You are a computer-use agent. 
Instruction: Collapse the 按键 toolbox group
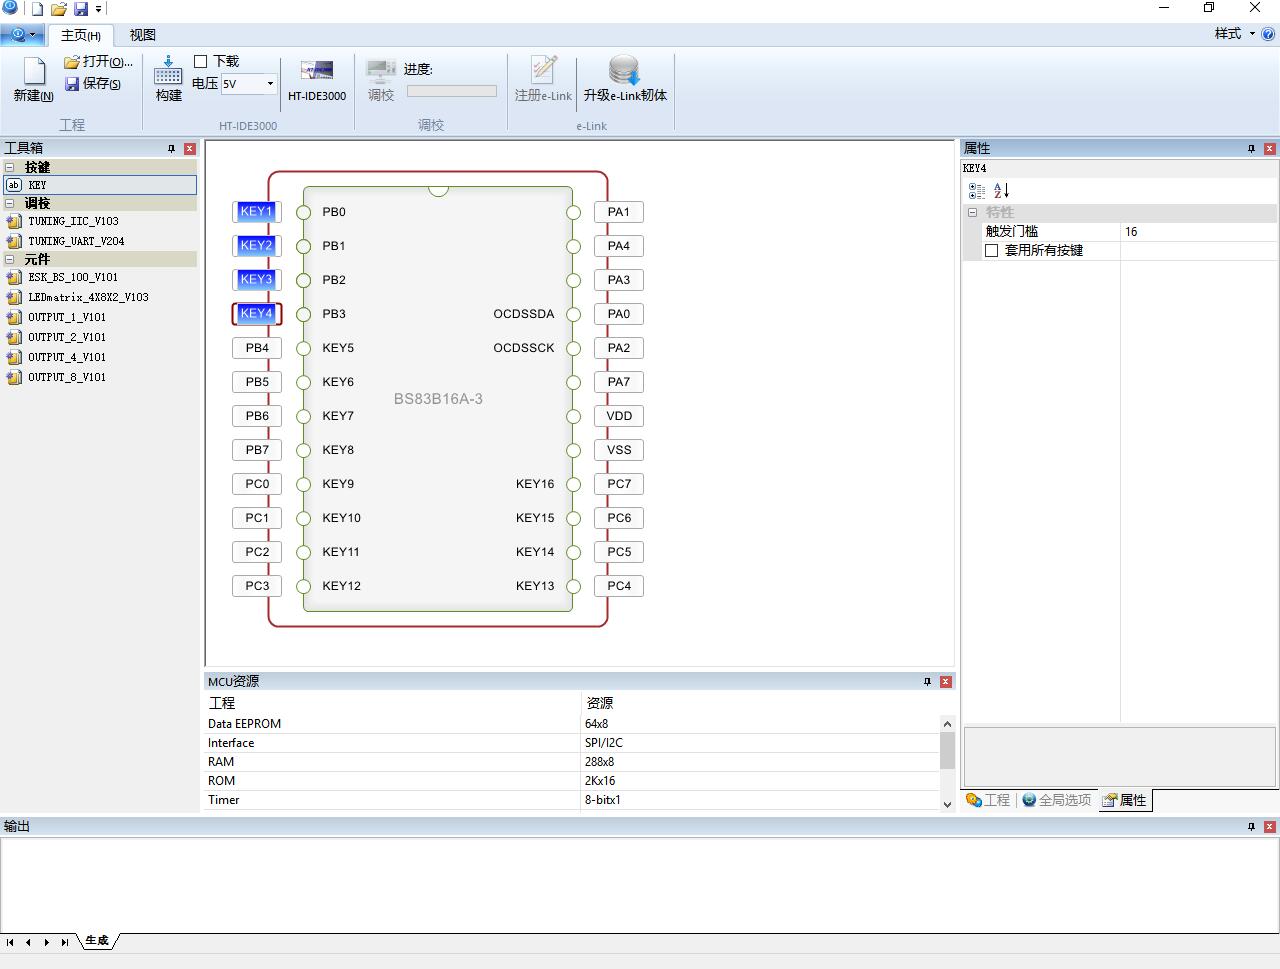10,167
